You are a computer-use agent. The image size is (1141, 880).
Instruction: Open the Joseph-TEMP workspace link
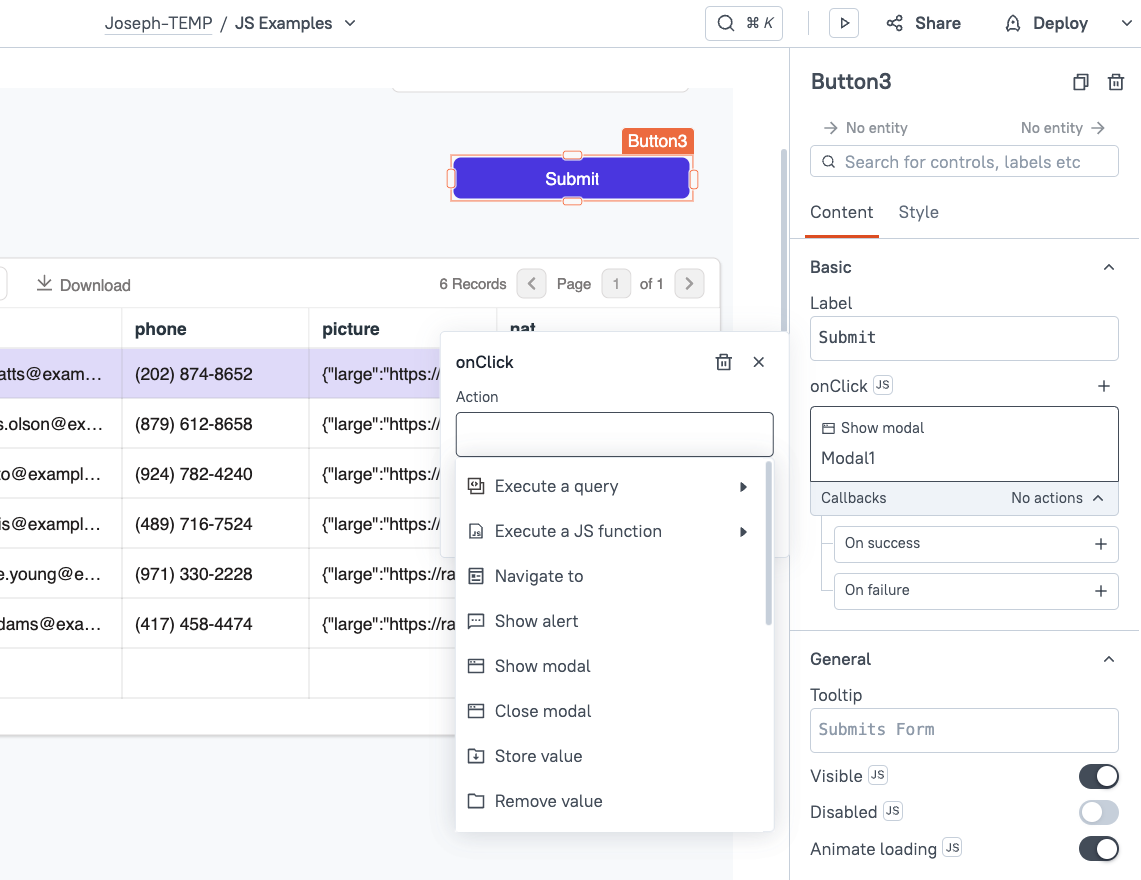coord(158,23)
